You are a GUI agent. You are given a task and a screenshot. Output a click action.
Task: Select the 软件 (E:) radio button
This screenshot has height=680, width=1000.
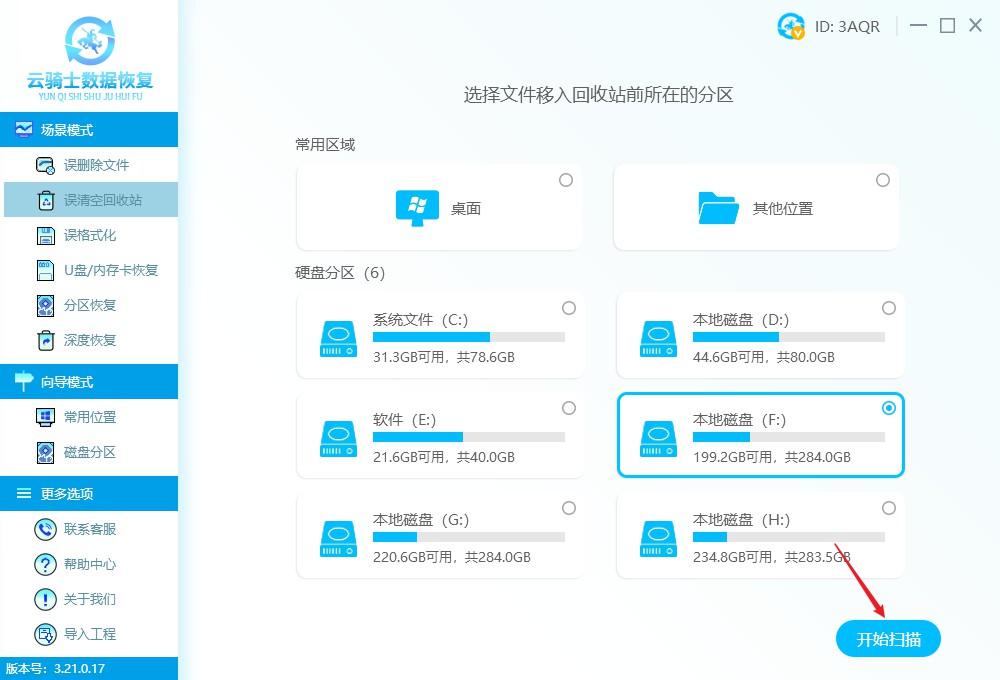click(x=569, y=408)
